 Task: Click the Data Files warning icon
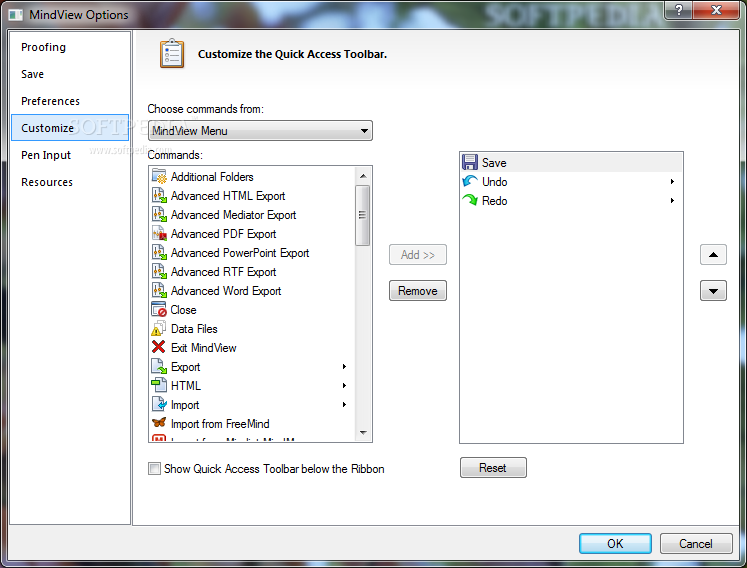[x=159, y=329]
